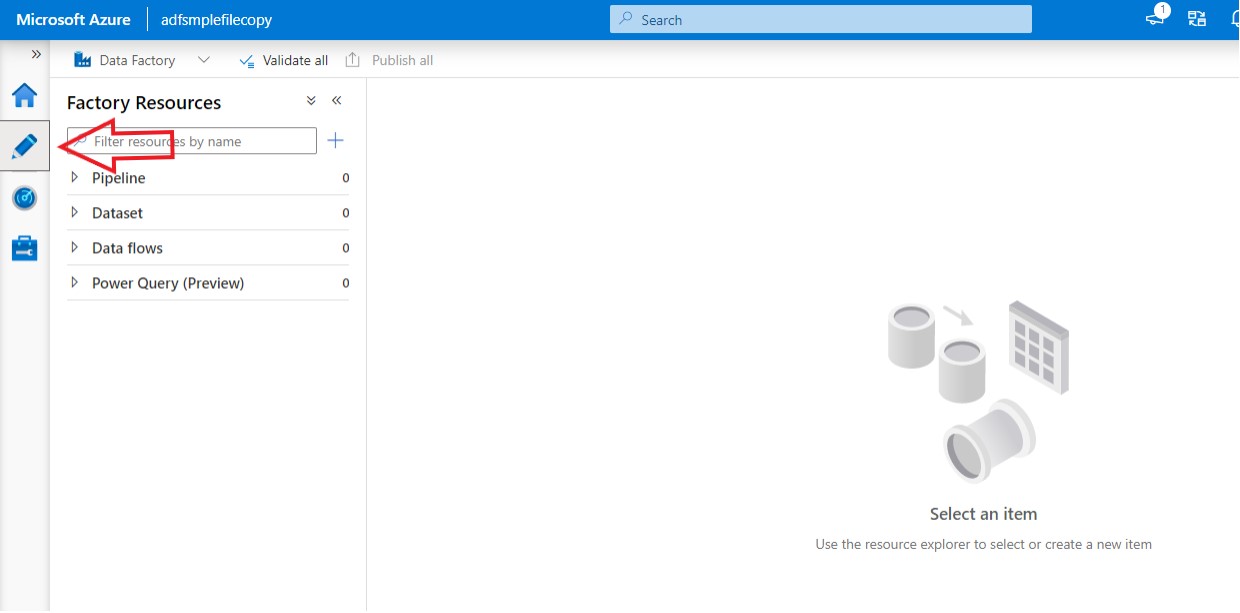This screenshot has width=1240, height=613.
Task: Expand all Factory Resources double chevron
Action: click(x=311, y=101)
